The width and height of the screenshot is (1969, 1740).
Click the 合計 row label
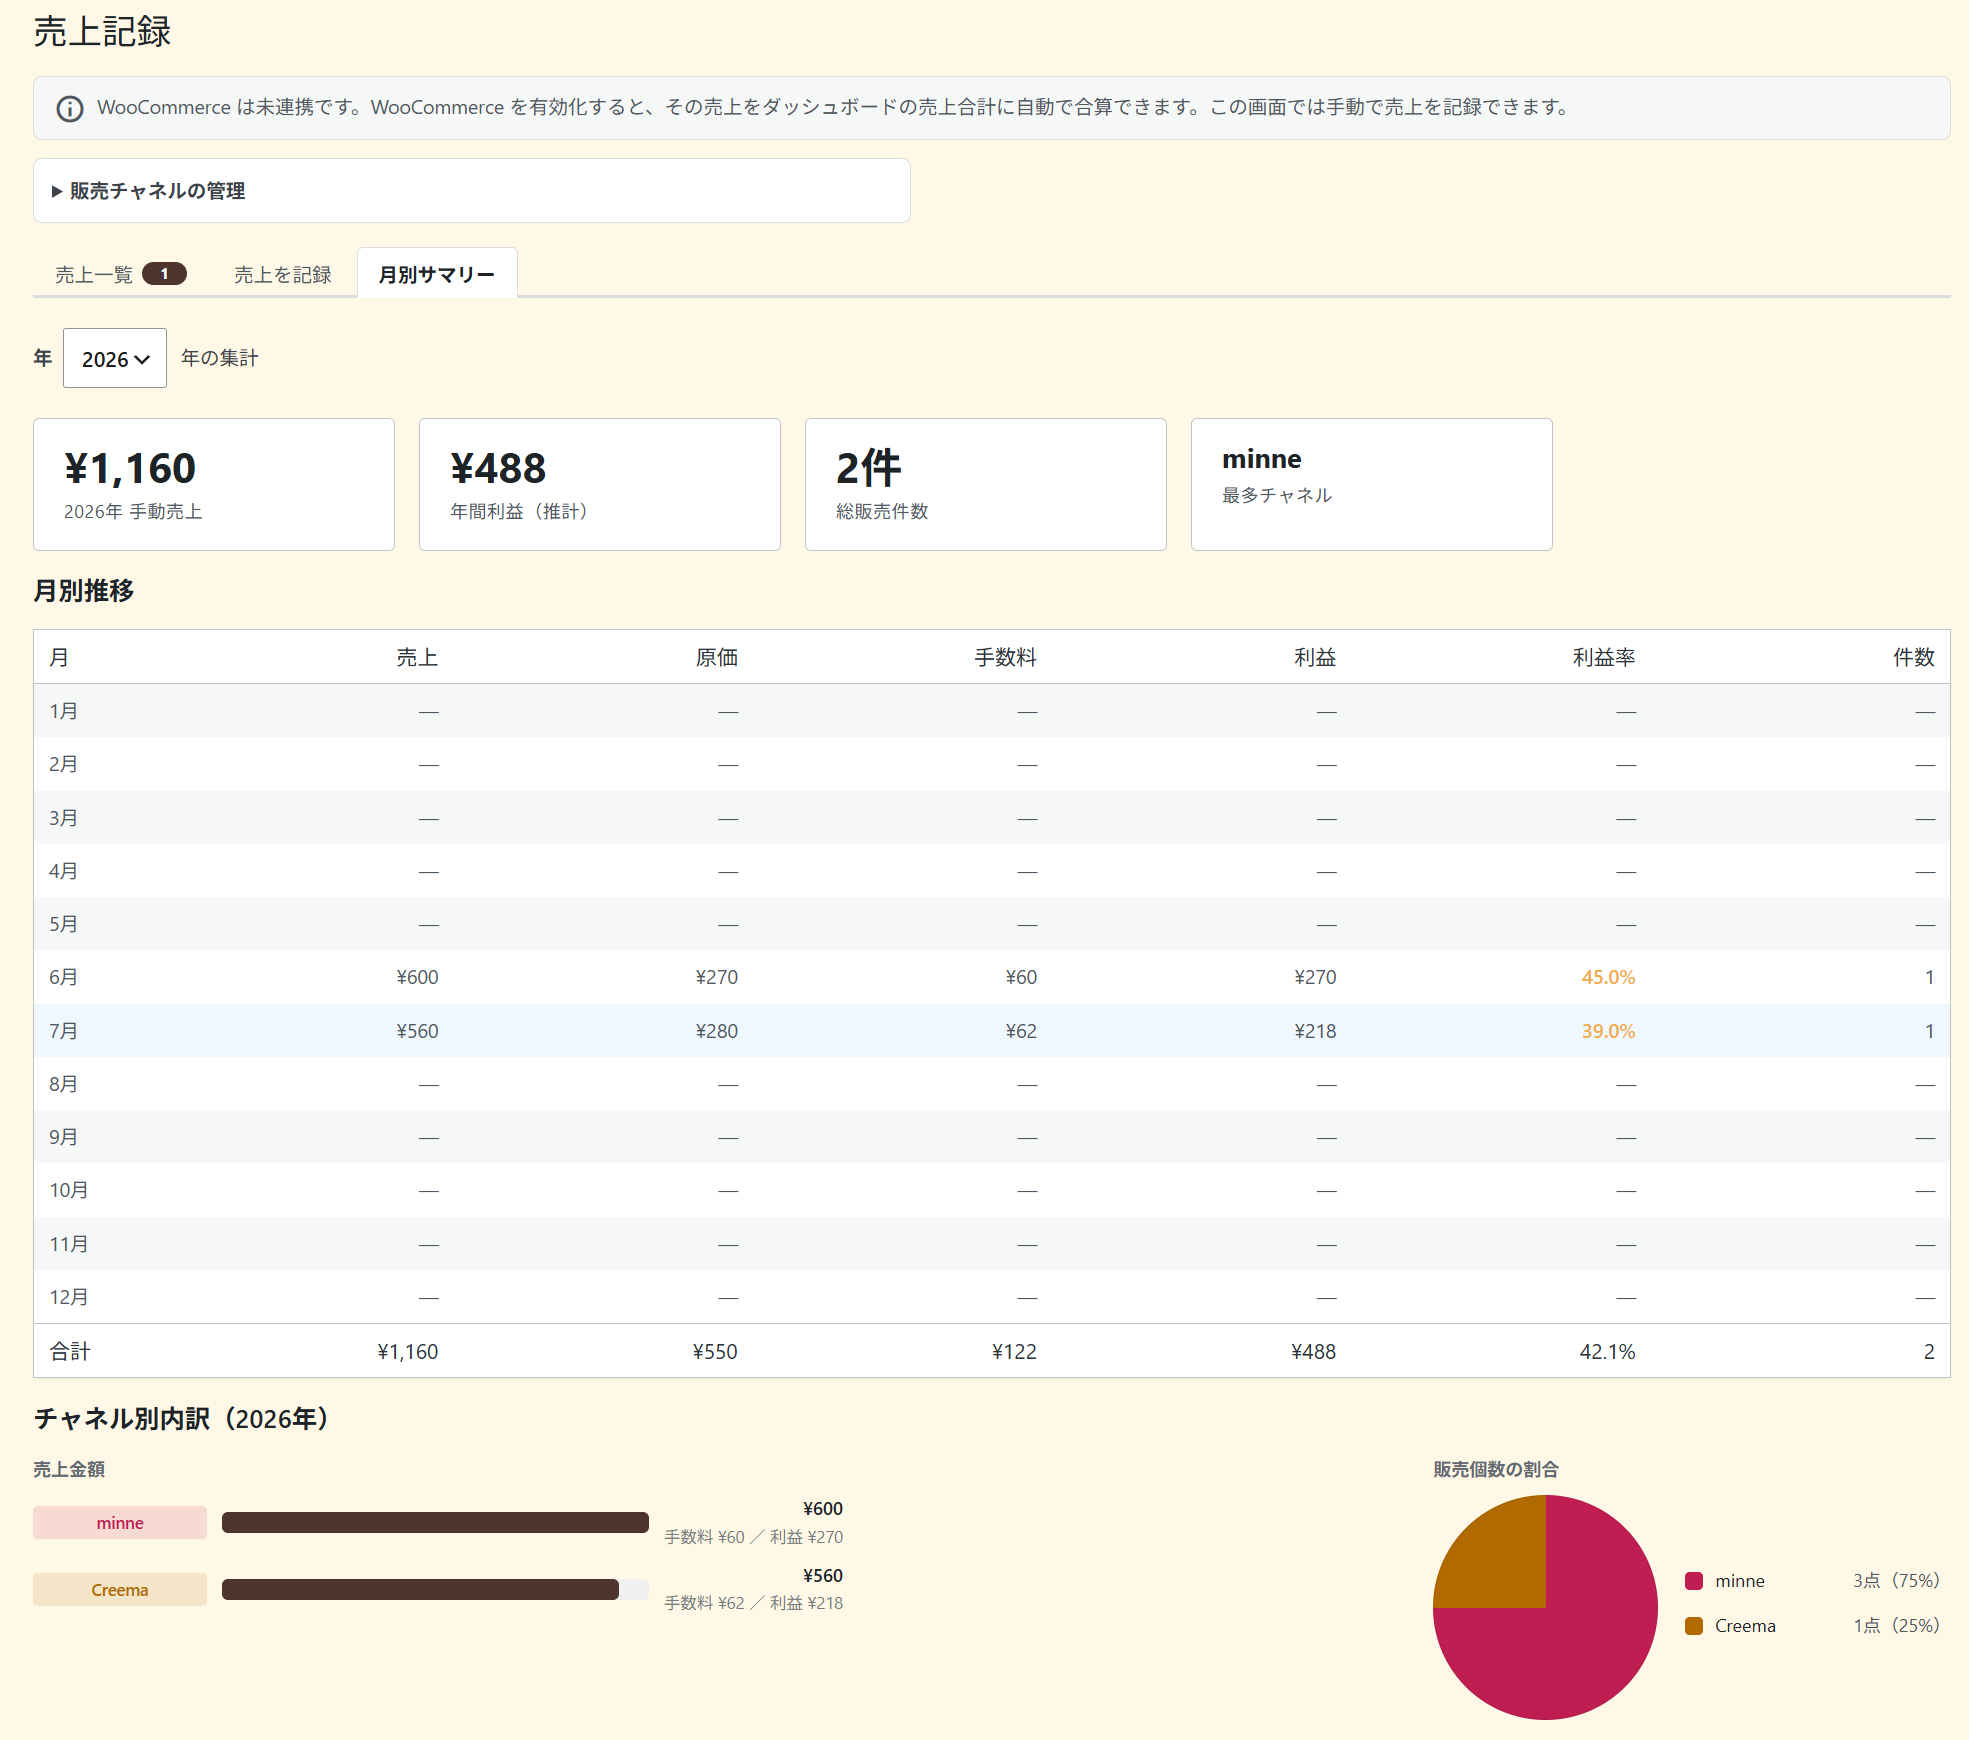[70, 1351]
